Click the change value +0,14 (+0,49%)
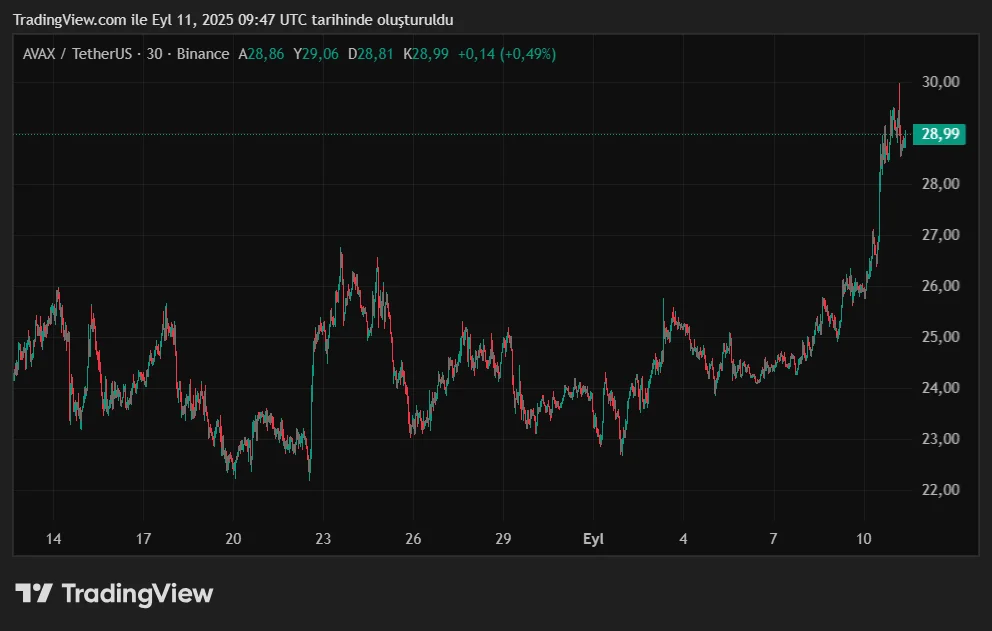Viewport: 992px width, 631px height. (x=507, y=54)
